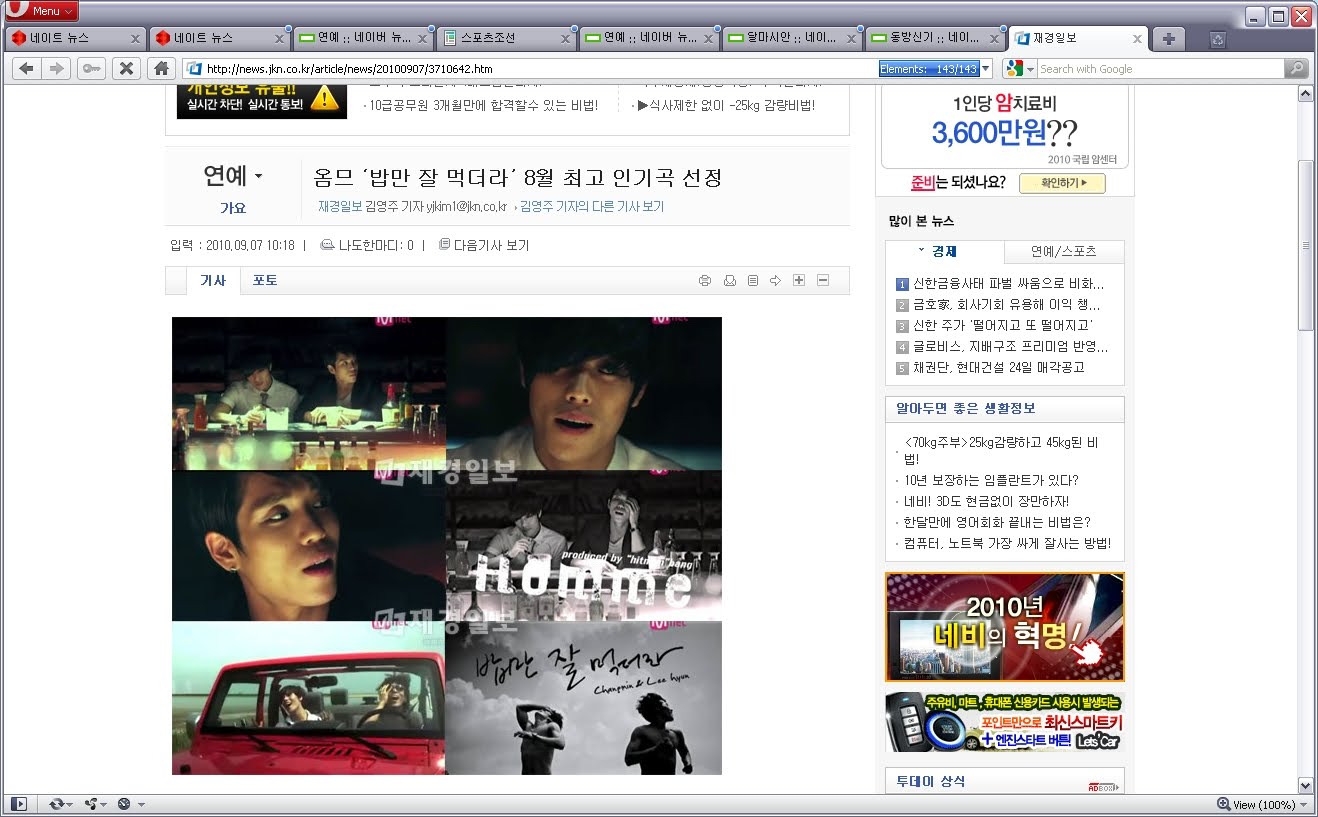Switch to the first 네이트 뉴스 tab
The width and height of the screenshot is (1318, 817).
coord(75,38)
